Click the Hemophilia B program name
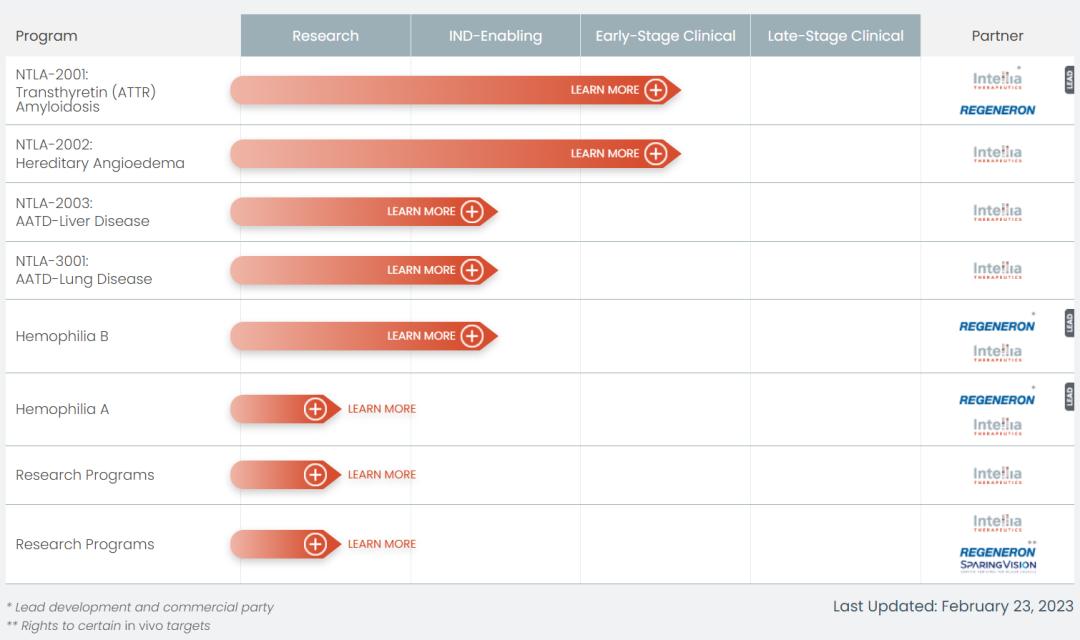The height and width of the screenshot is (640, 1080). 62,336
